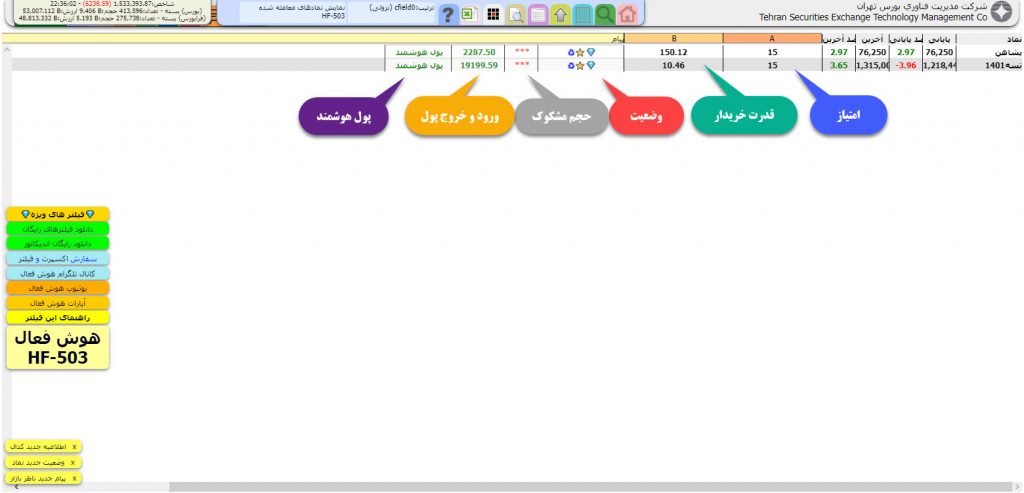
Task: Click the 15 score in the تسه1401 row
Action: pyautogui.click(x=772, y=65)
